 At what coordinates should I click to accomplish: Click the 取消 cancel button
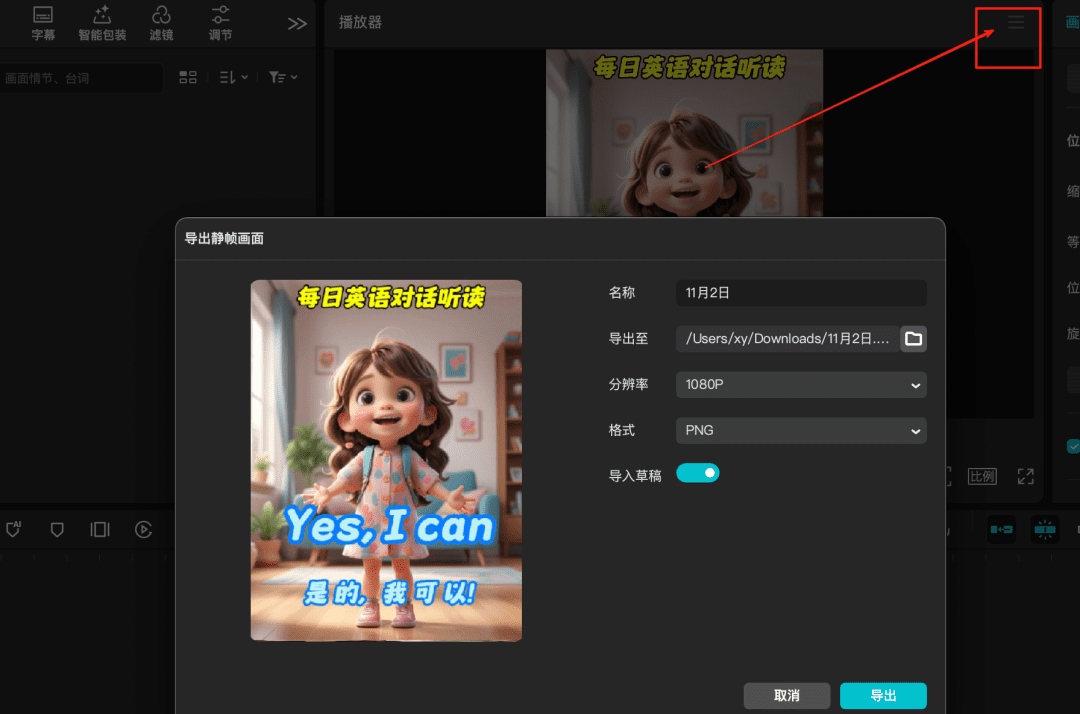tap(787, 695)
